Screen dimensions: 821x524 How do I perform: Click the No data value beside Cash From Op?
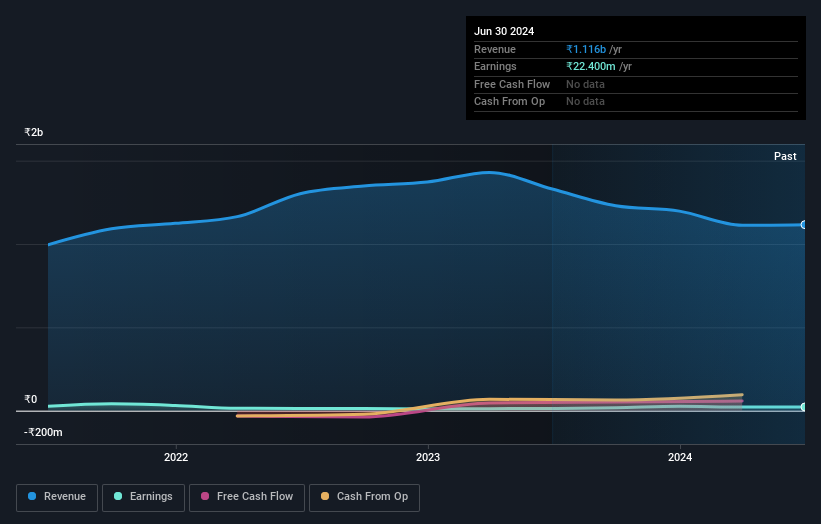tap(585, 102)
